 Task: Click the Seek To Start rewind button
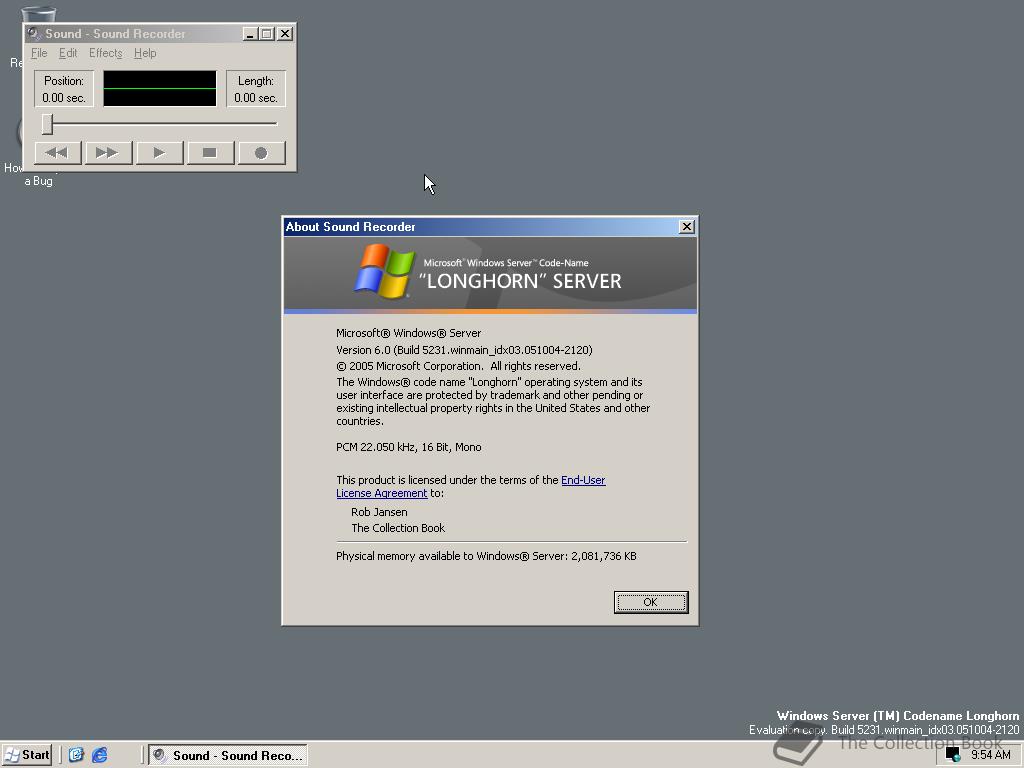click(x=57, y=153)
